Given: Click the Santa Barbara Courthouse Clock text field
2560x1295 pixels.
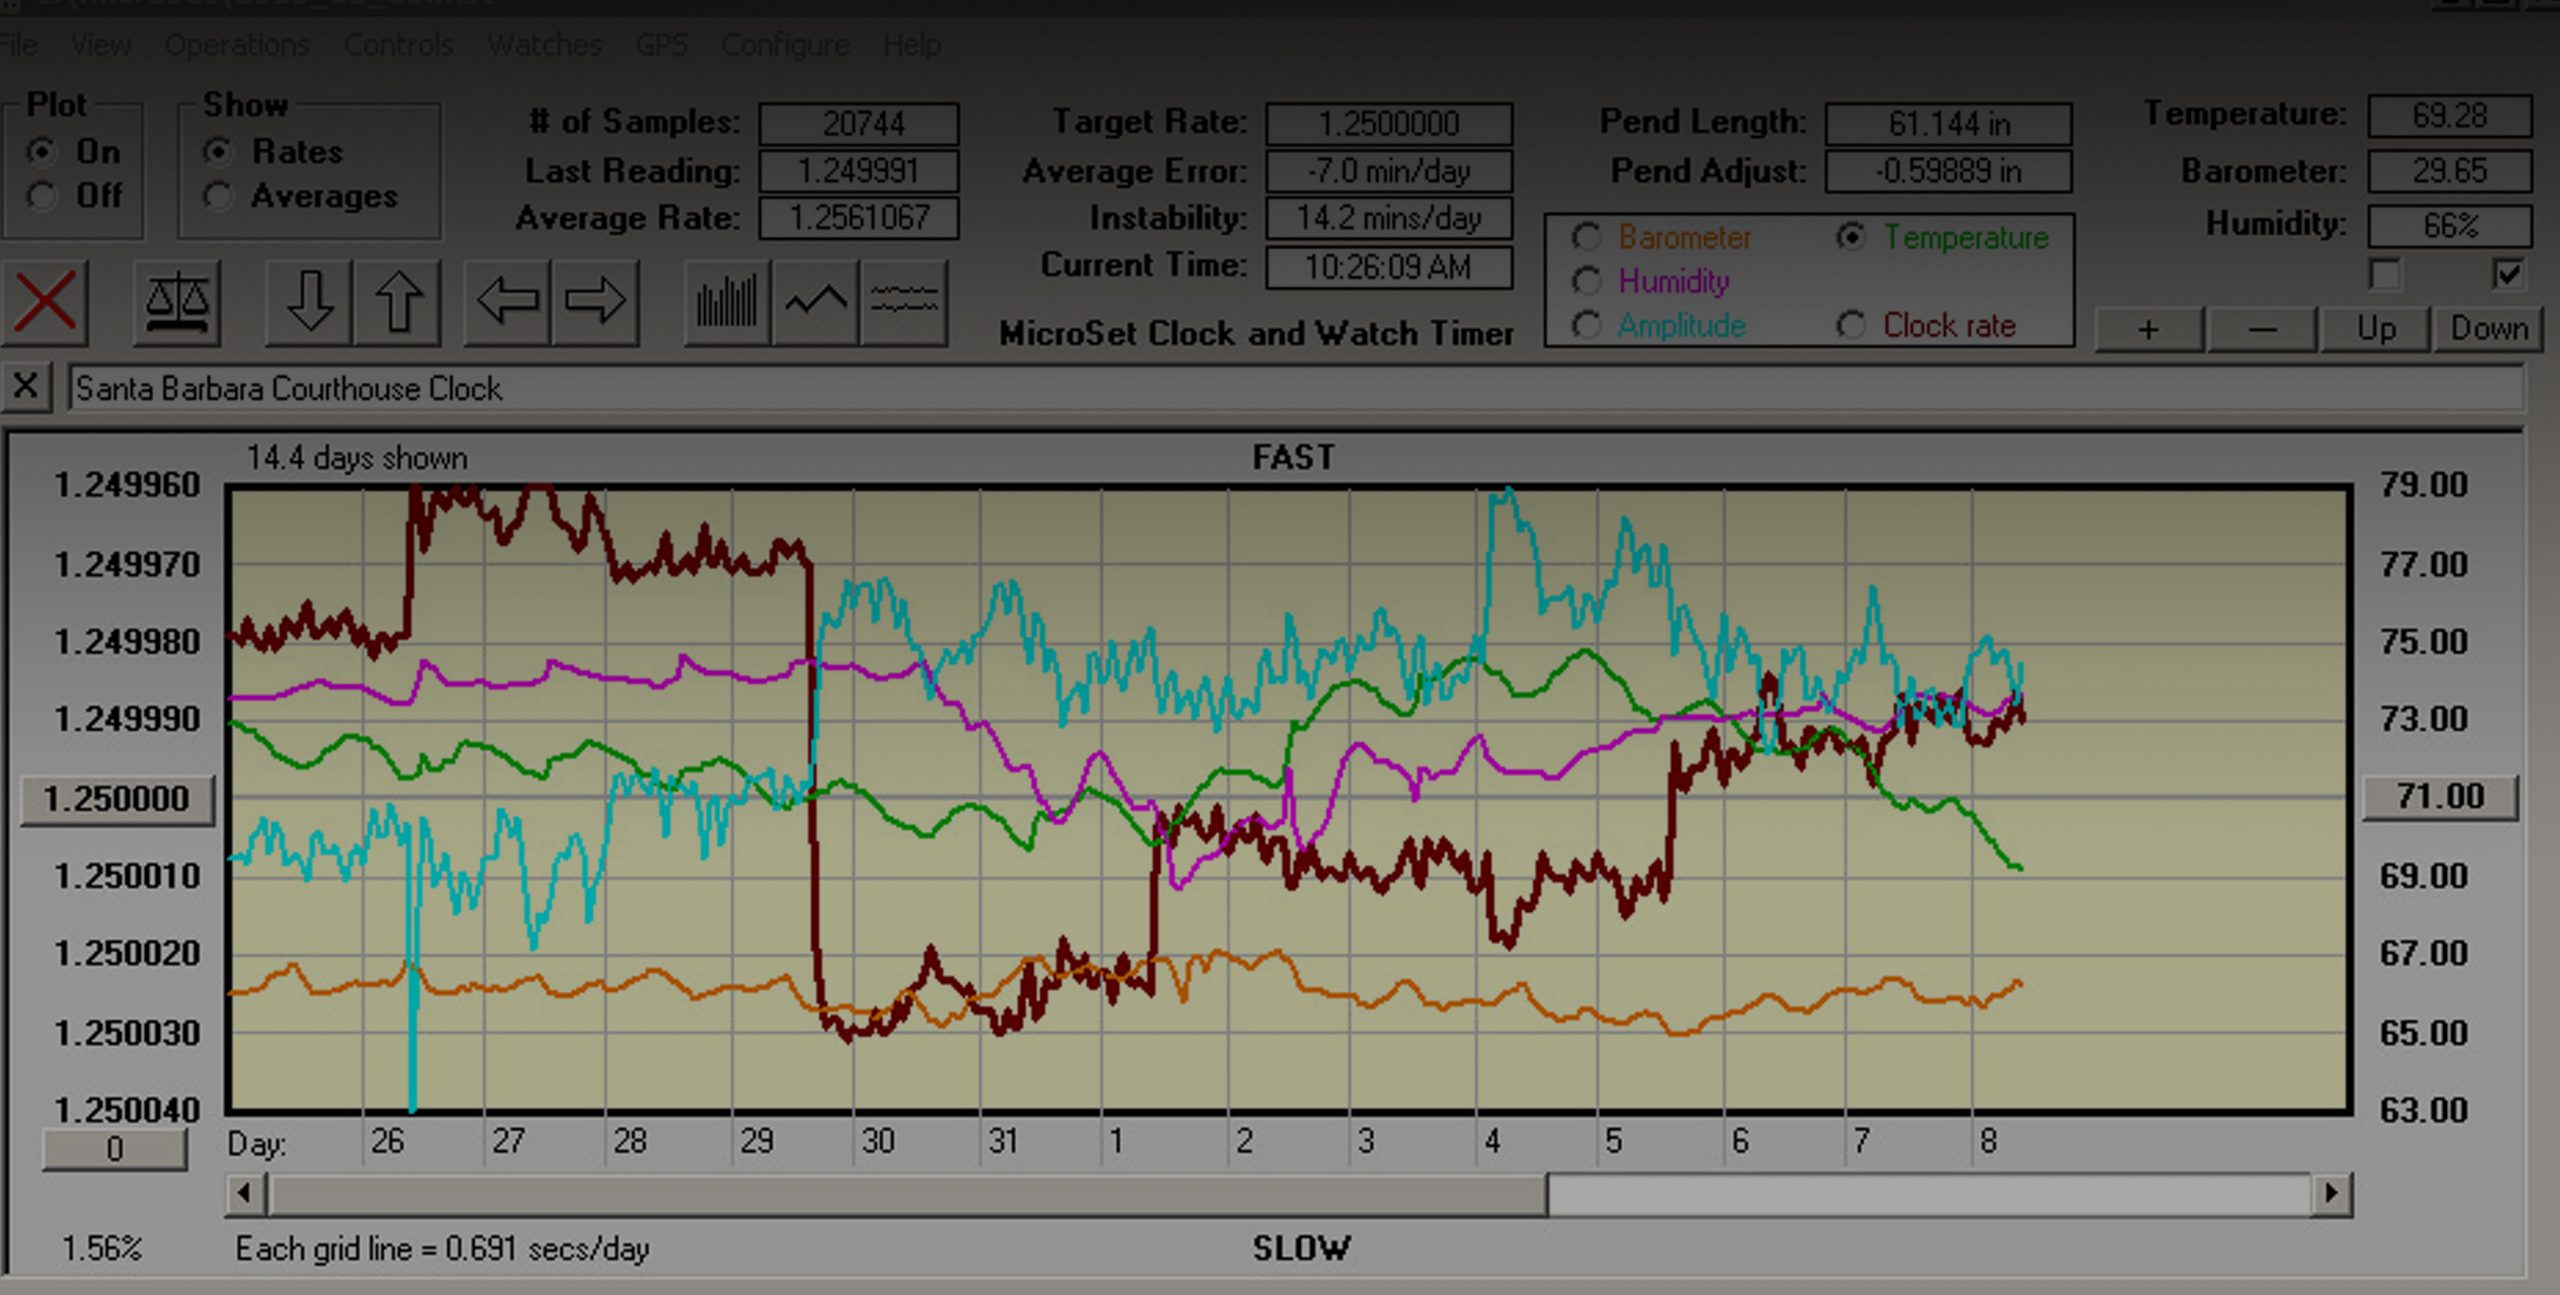Looking at the screenshot, I should click(1295, 388).
